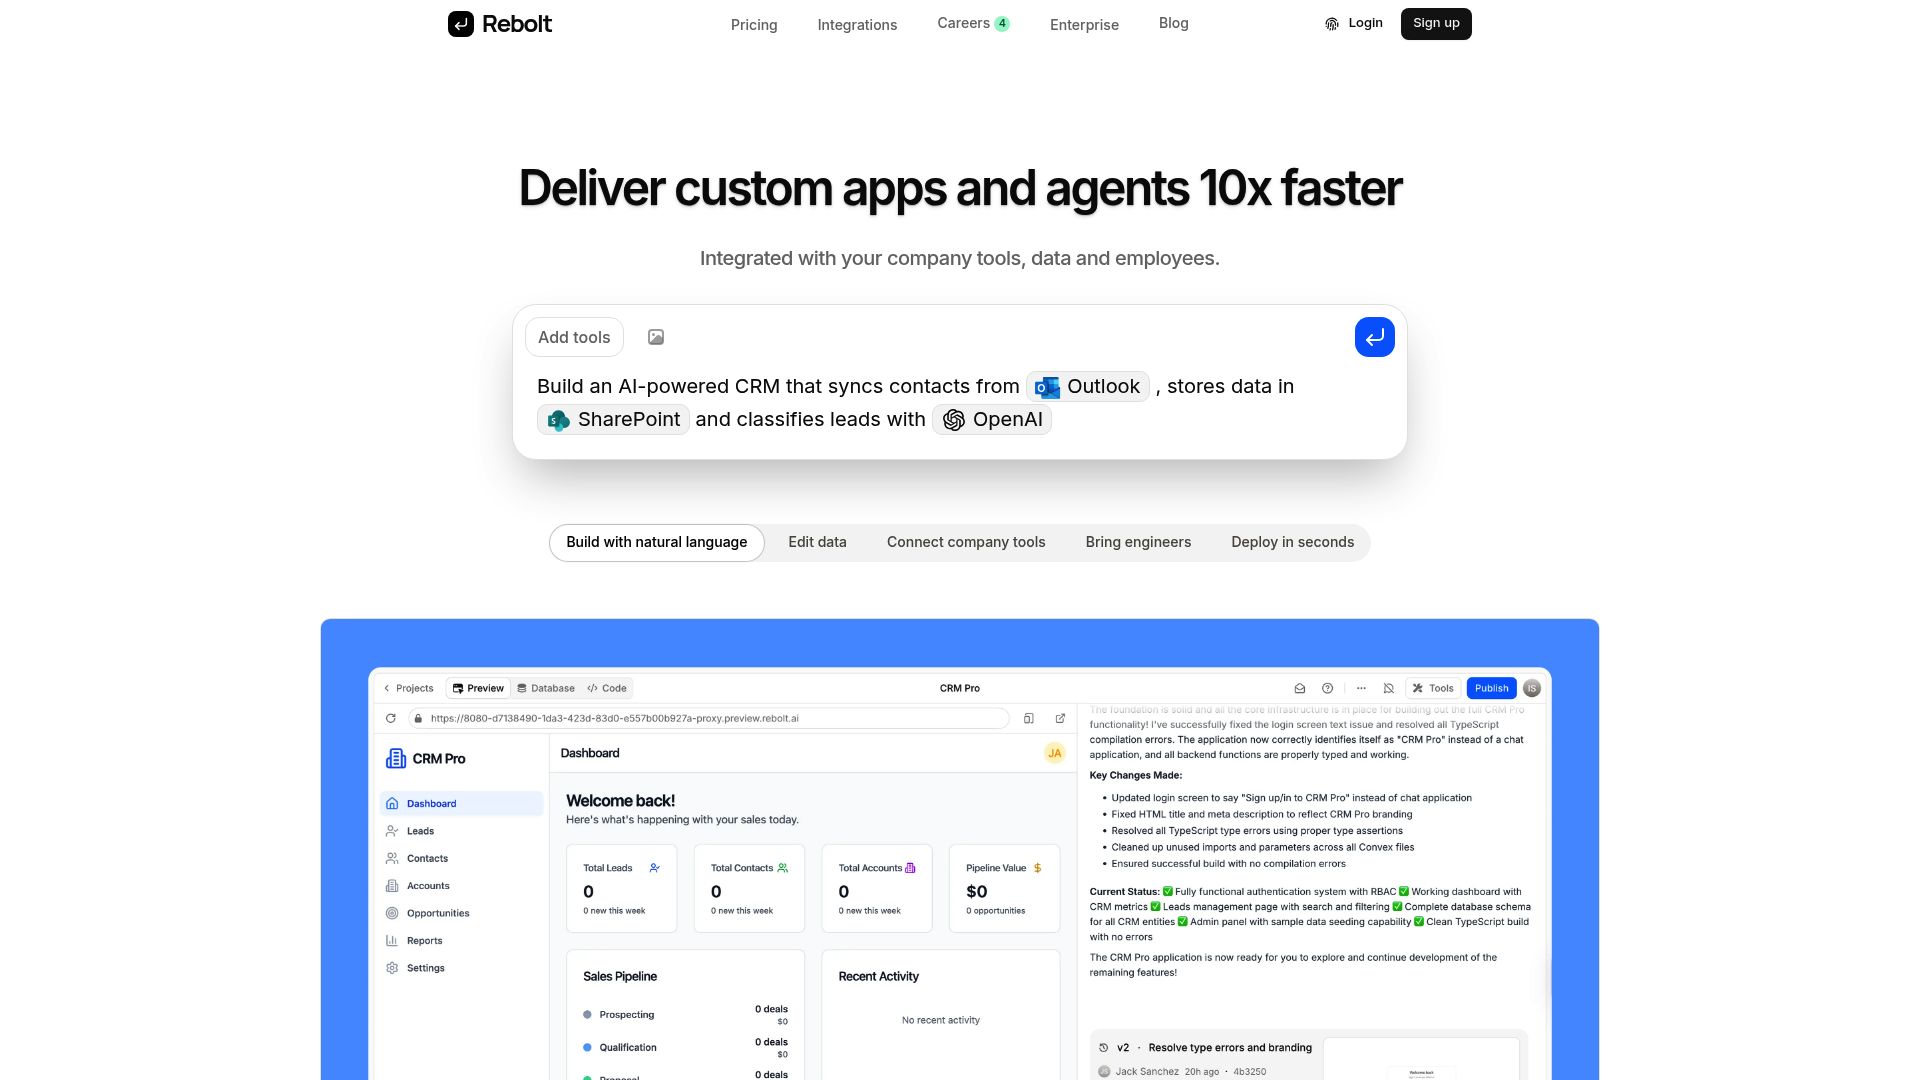Image resolution: width=1920 pixels, height=1080 pixels.
Task: Open the Pricing page
Action: click(x=754, y=25)
